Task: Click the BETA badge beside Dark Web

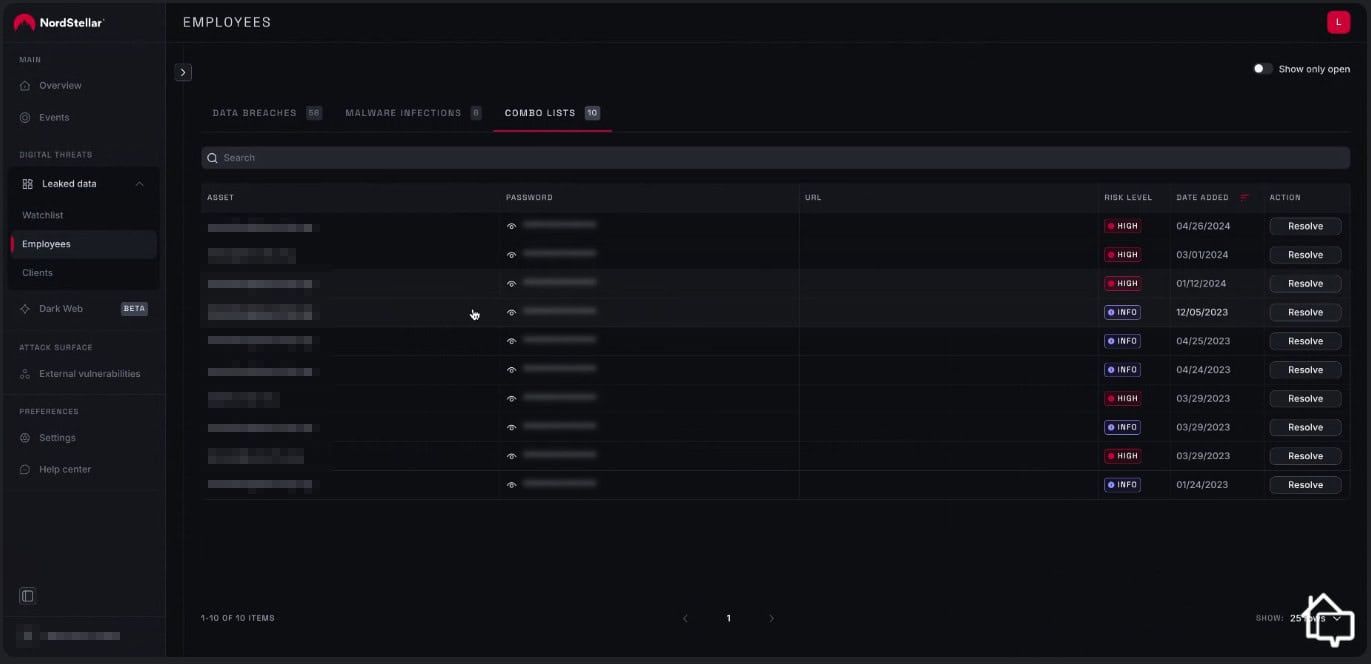Action: (x=134, y=309)
